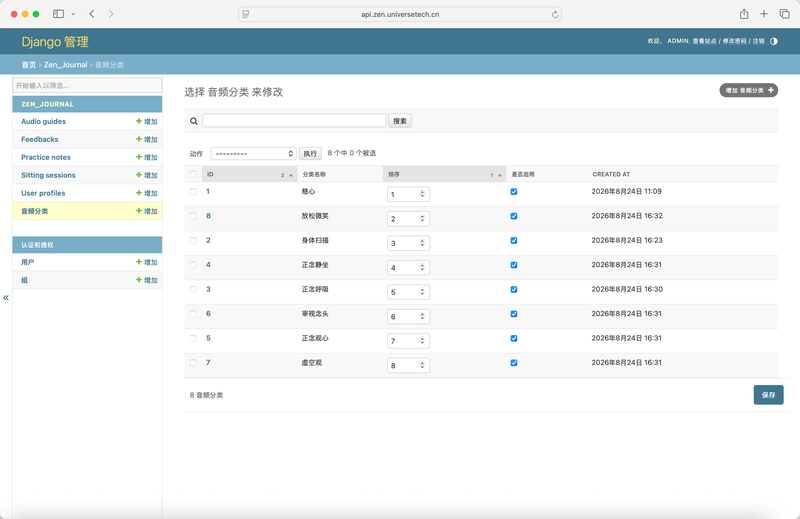Select the row checkbox for 放松微笑
800x519 pixels.
pyautogui.click(x=193, y=216)
